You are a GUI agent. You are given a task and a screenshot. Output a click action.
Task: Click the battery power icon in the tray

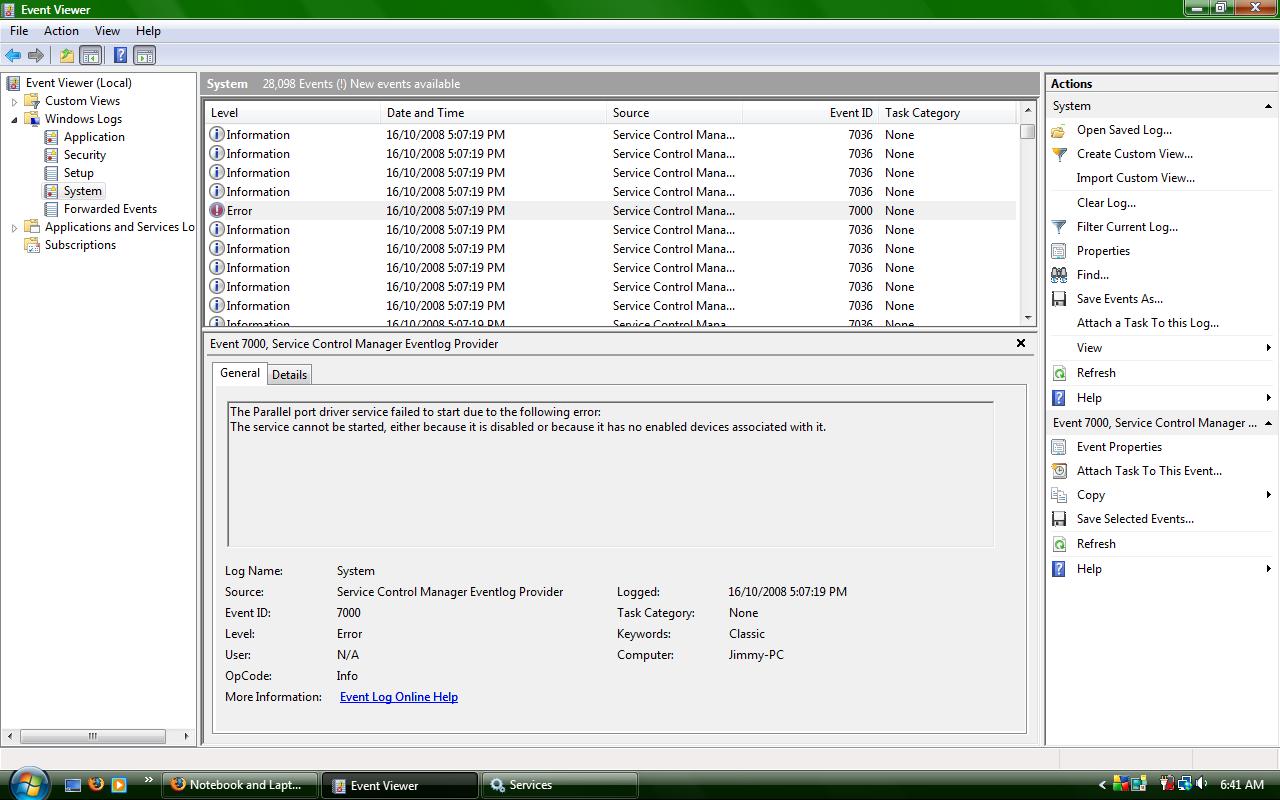tap(1167, 785)
